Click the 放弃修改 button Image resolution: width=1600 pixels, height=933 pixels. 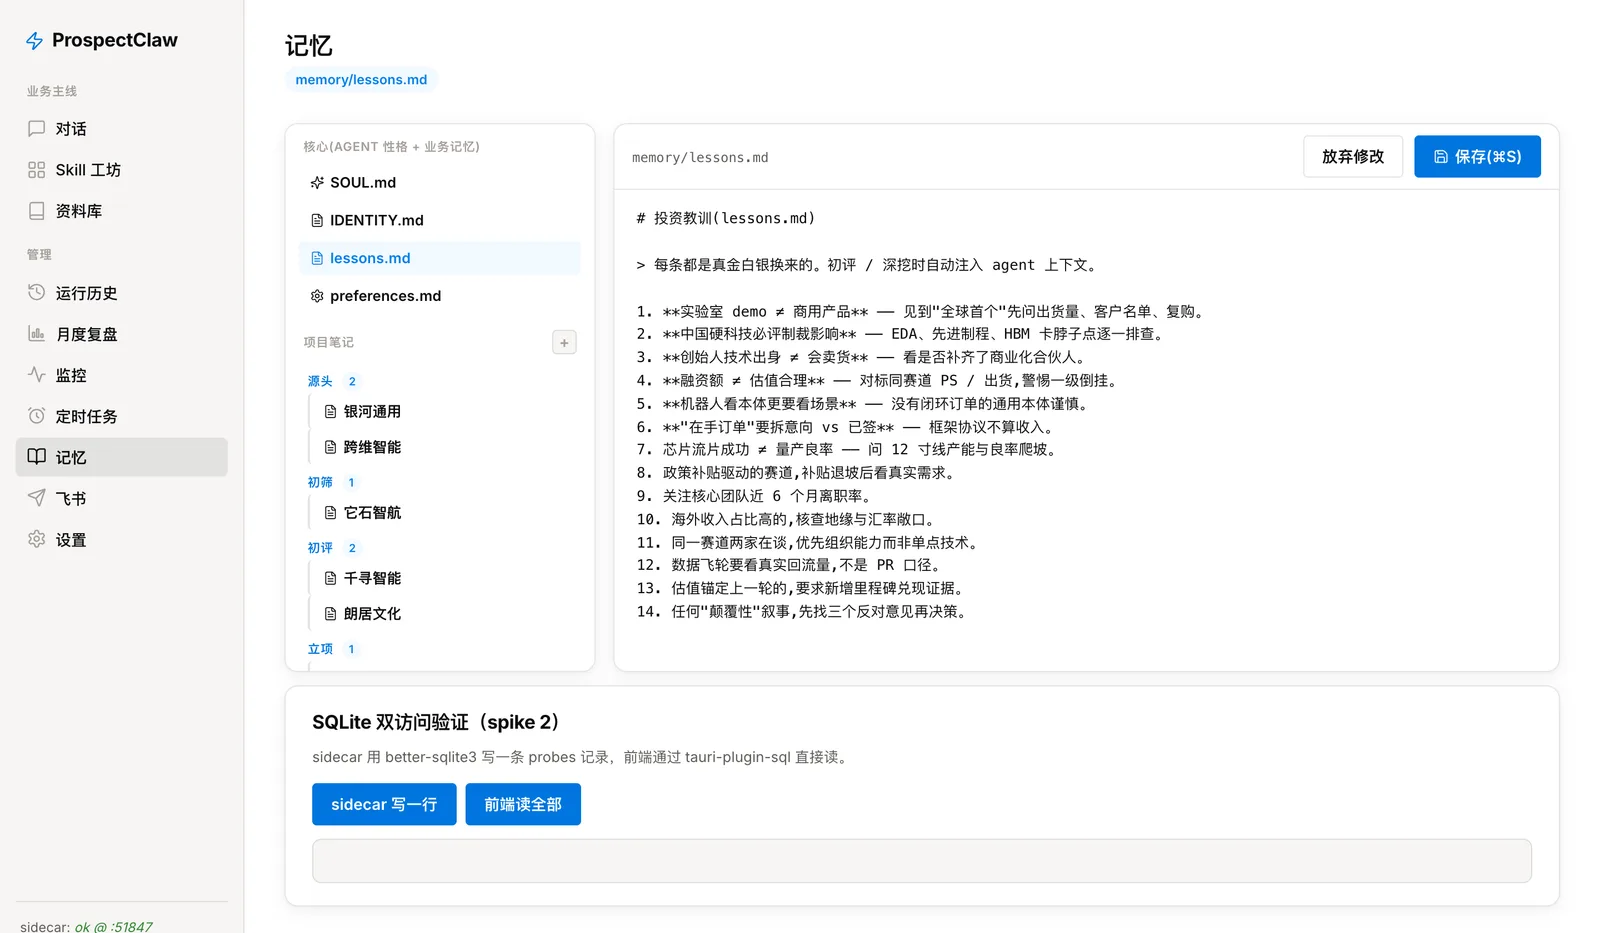click(x=1353, y=157)
